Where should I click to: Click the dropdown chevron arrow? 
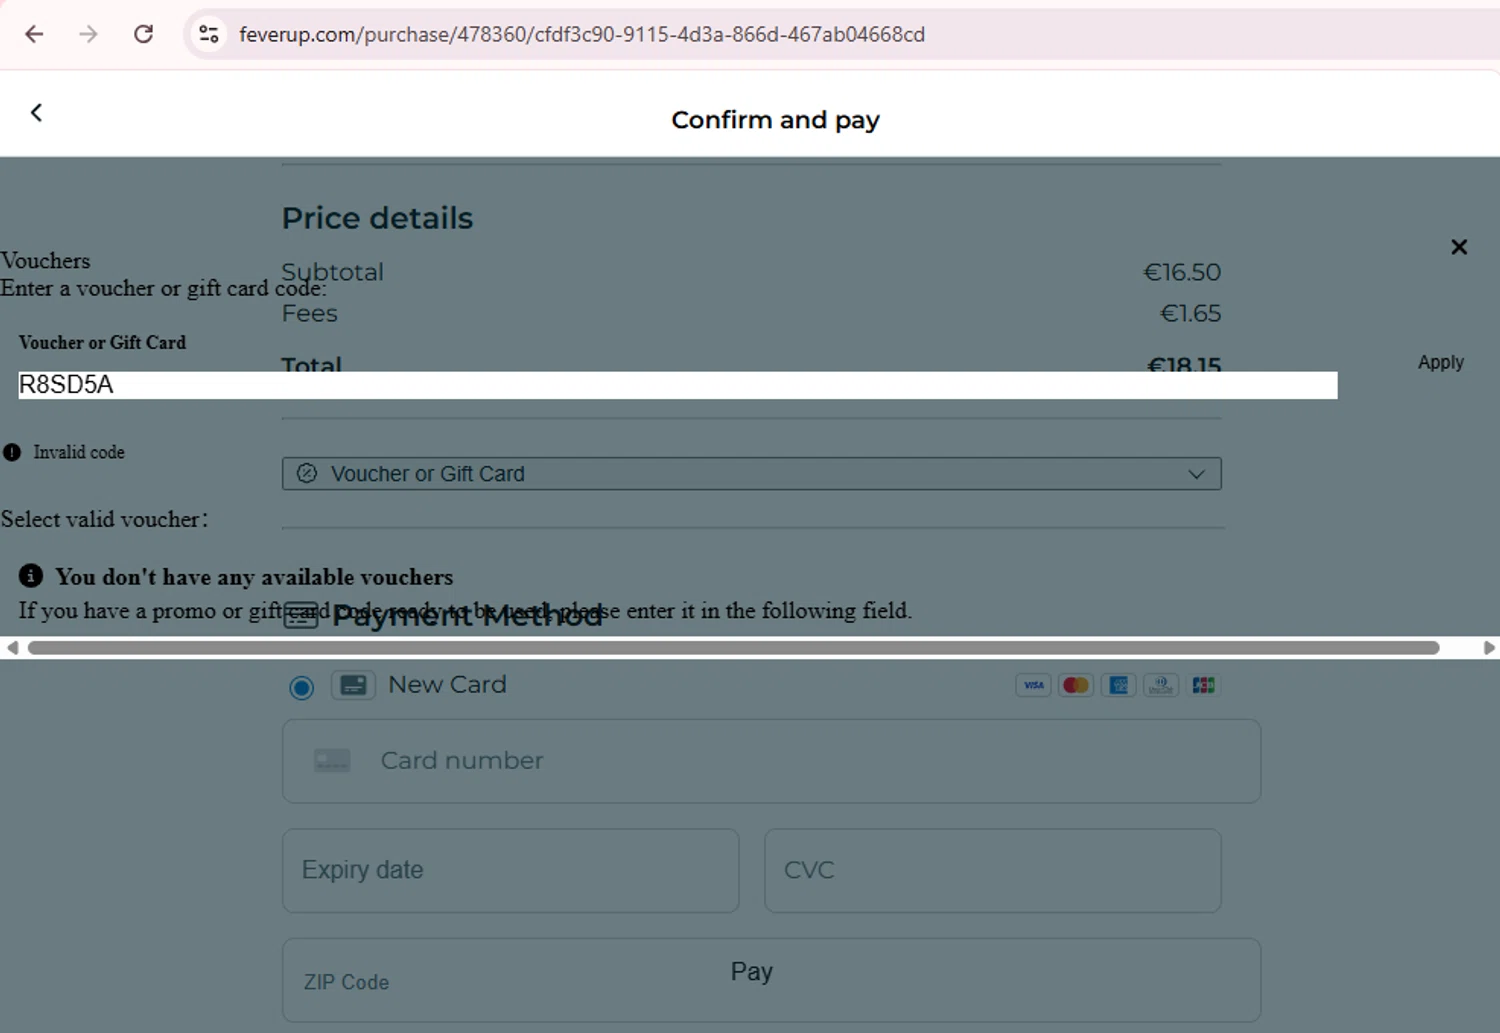1196,474
